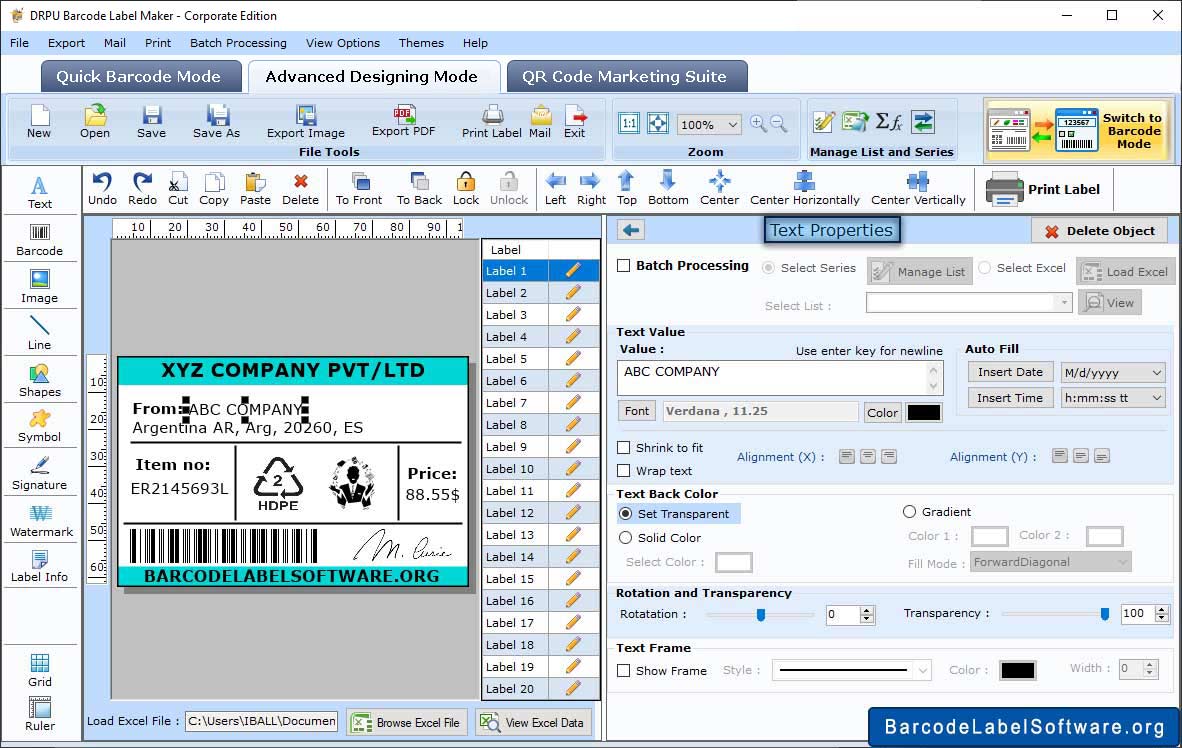Toggle the Grid display

39,670
